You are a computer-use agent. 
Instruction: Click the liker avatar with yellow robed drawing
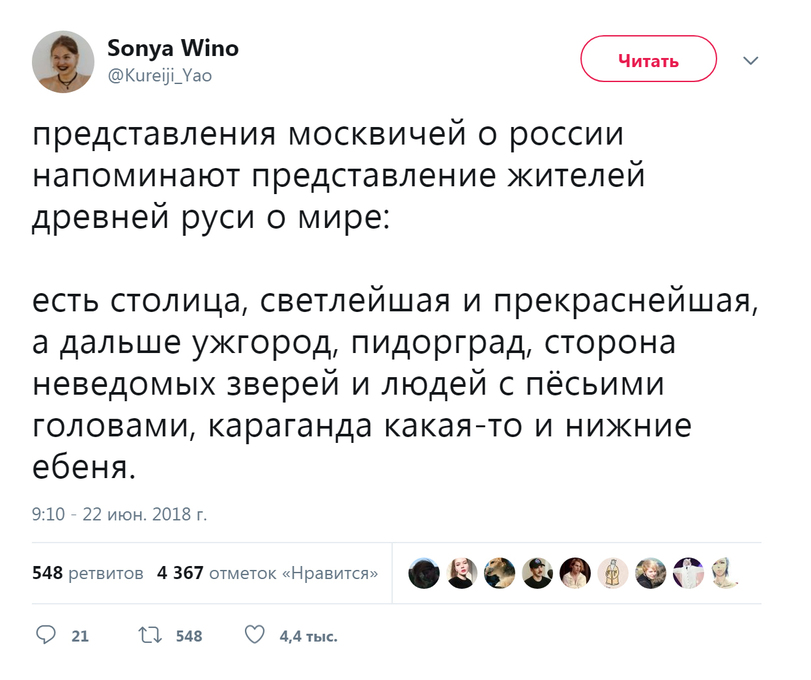613,573
